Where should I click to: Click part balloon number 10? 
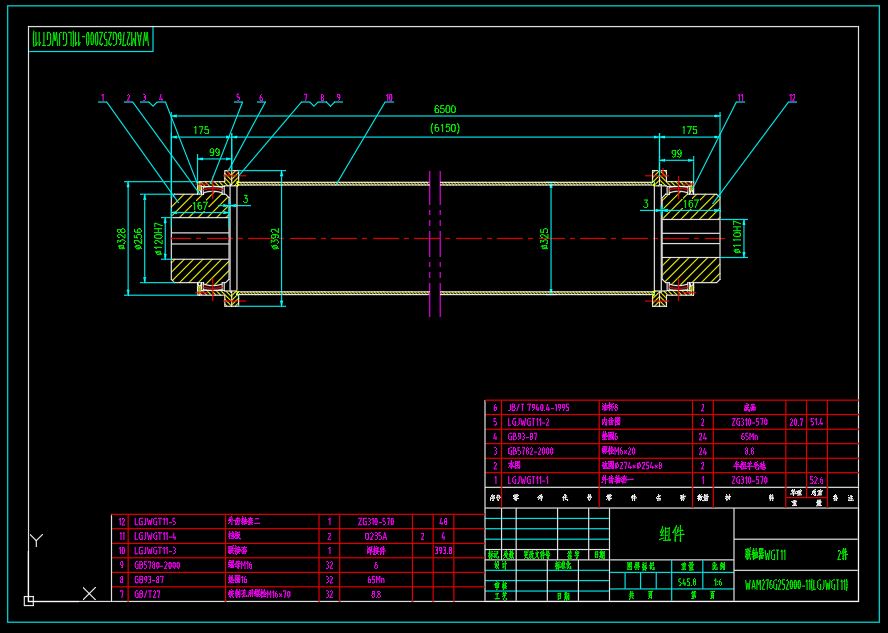tap(389, 98)
